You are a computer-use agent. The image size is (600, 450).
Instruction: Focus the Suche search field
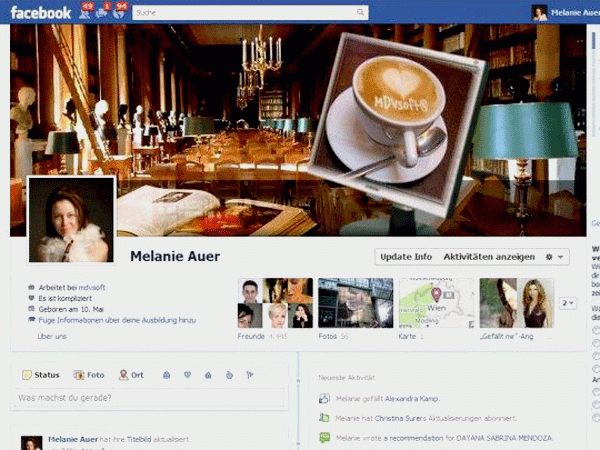pos(250,13)
